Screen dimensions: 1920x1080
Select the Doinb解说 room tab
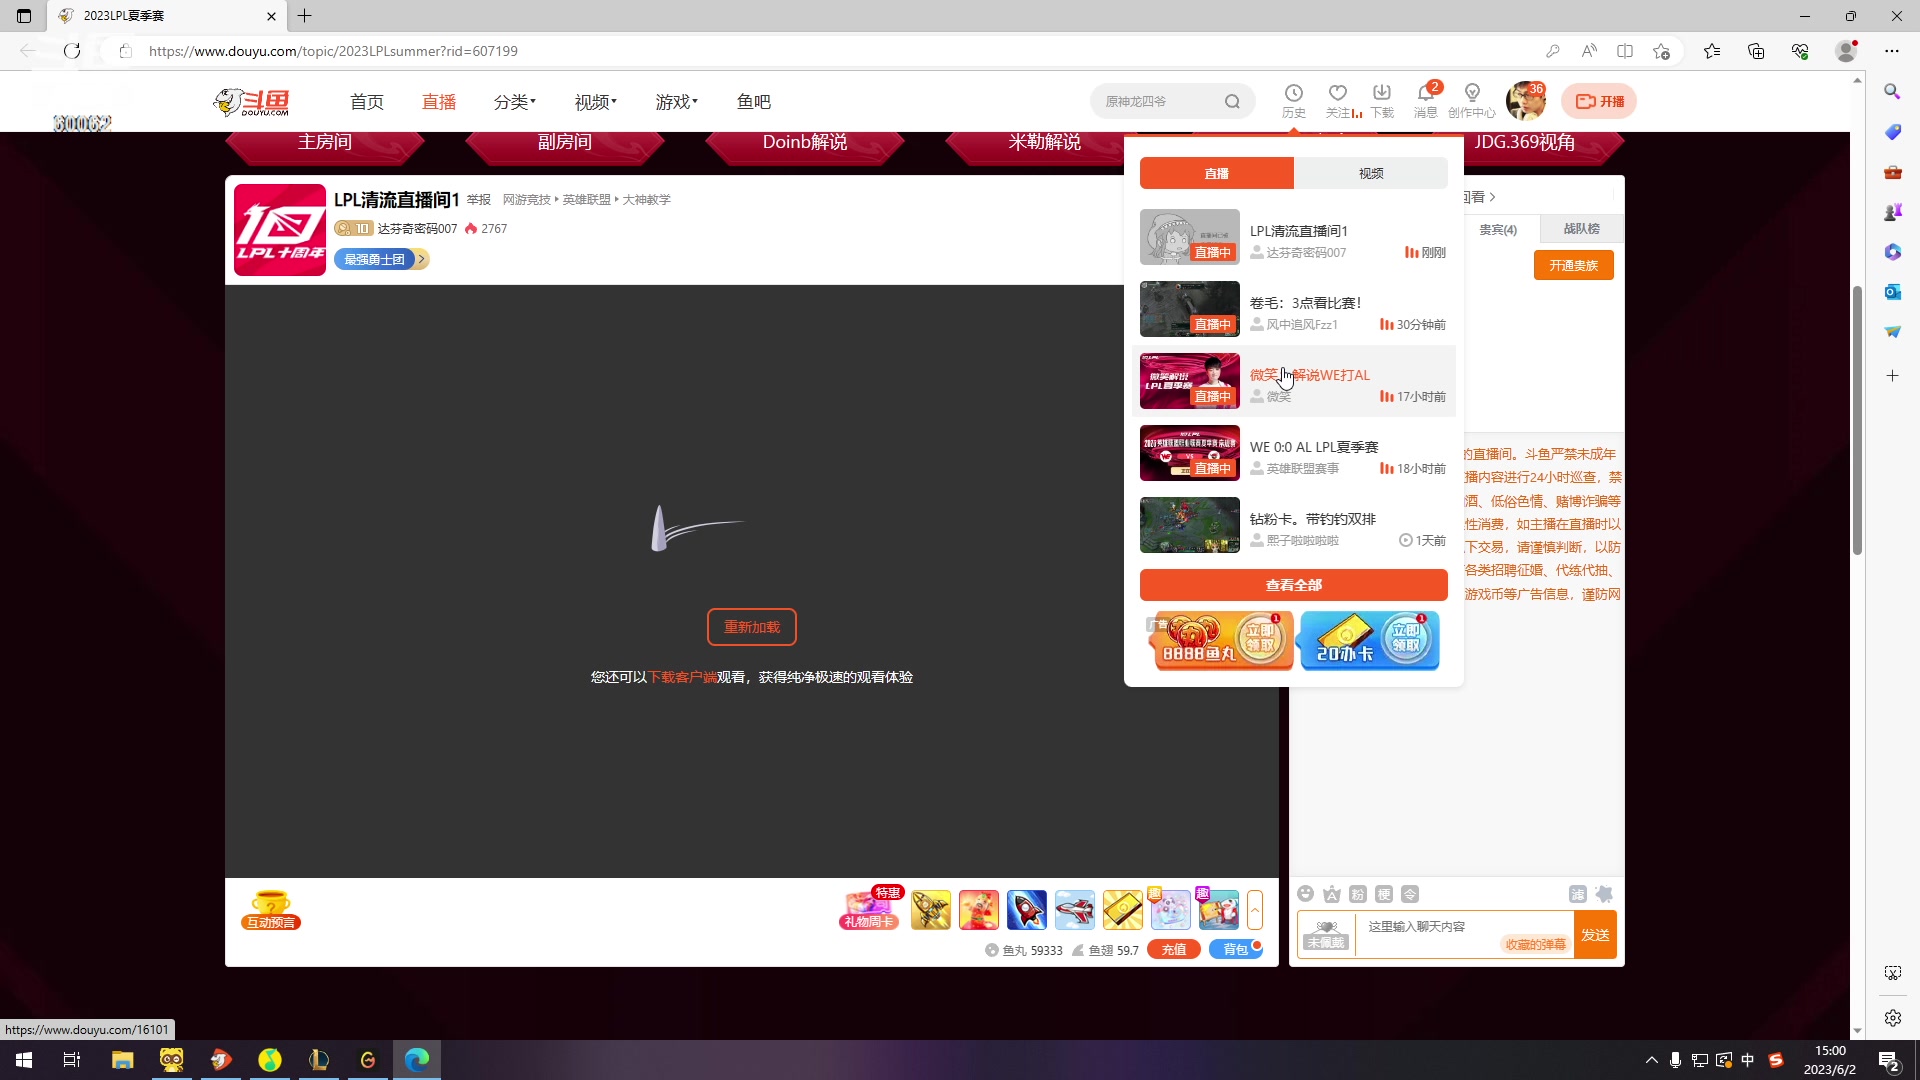(805, 142)
